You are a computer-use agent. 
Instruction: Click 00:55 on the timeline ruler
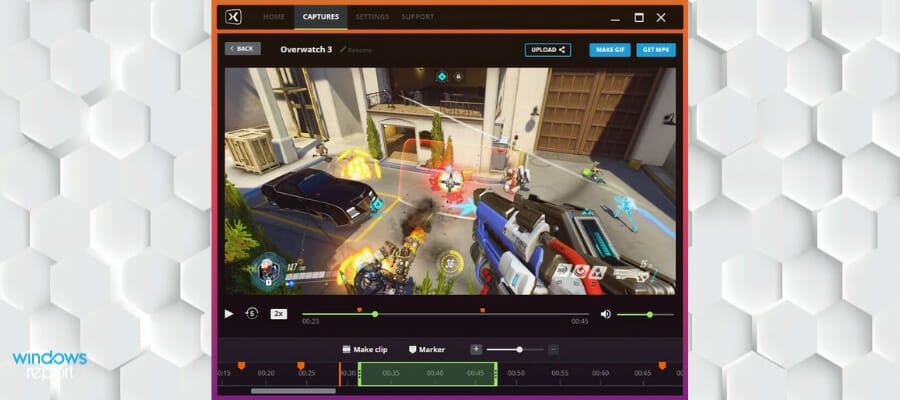pyautogui.click(x=560, y=373)
